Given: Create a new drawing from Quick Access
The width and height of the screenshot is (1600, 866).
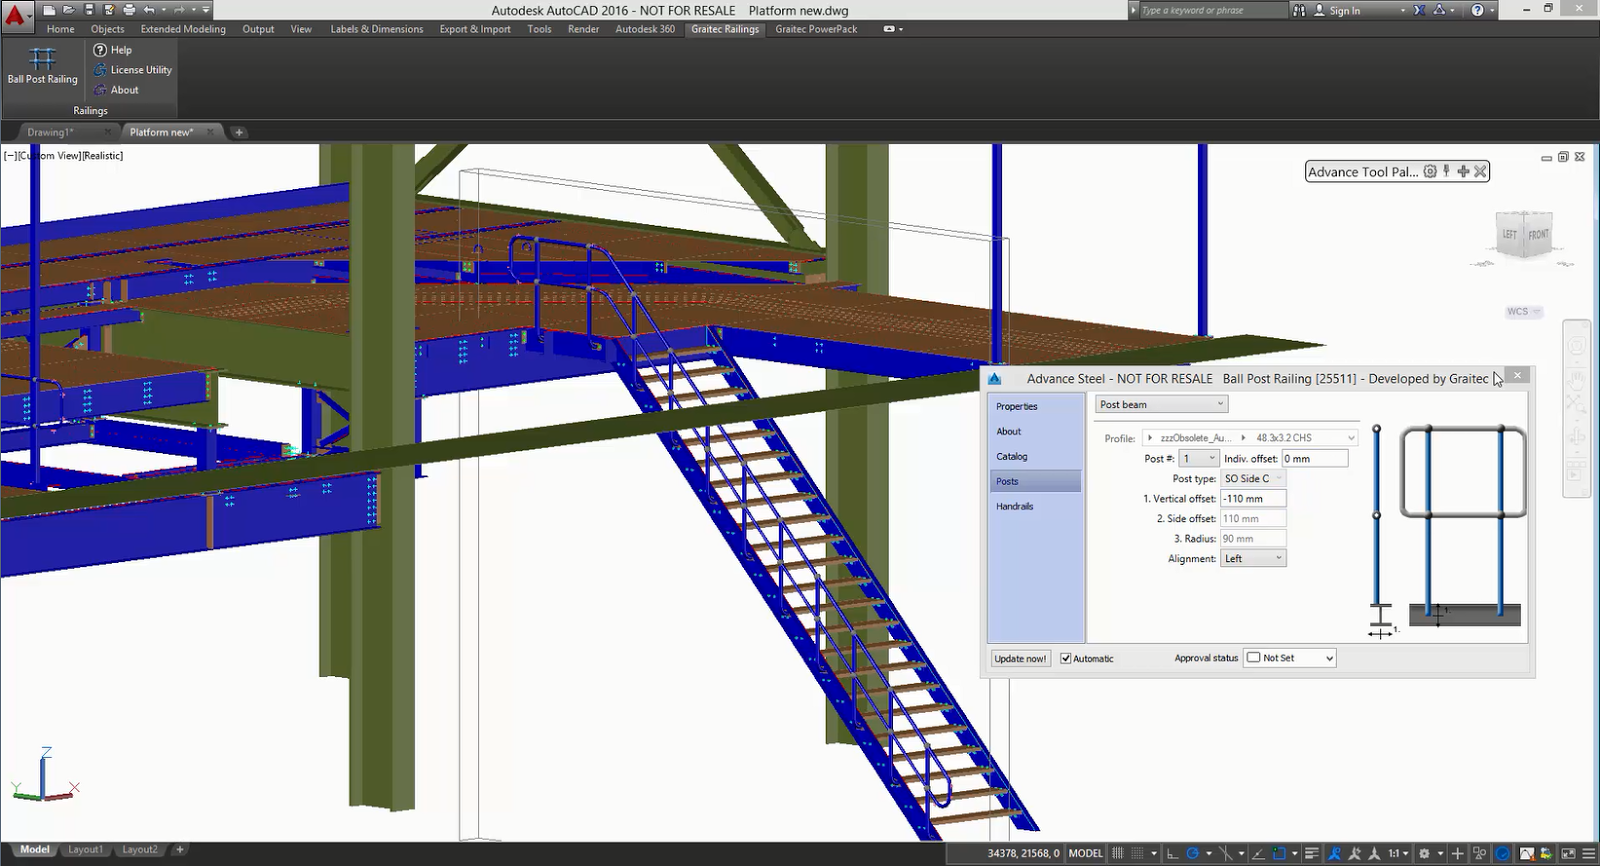Looking at the screenshot, I should (49, 10).
